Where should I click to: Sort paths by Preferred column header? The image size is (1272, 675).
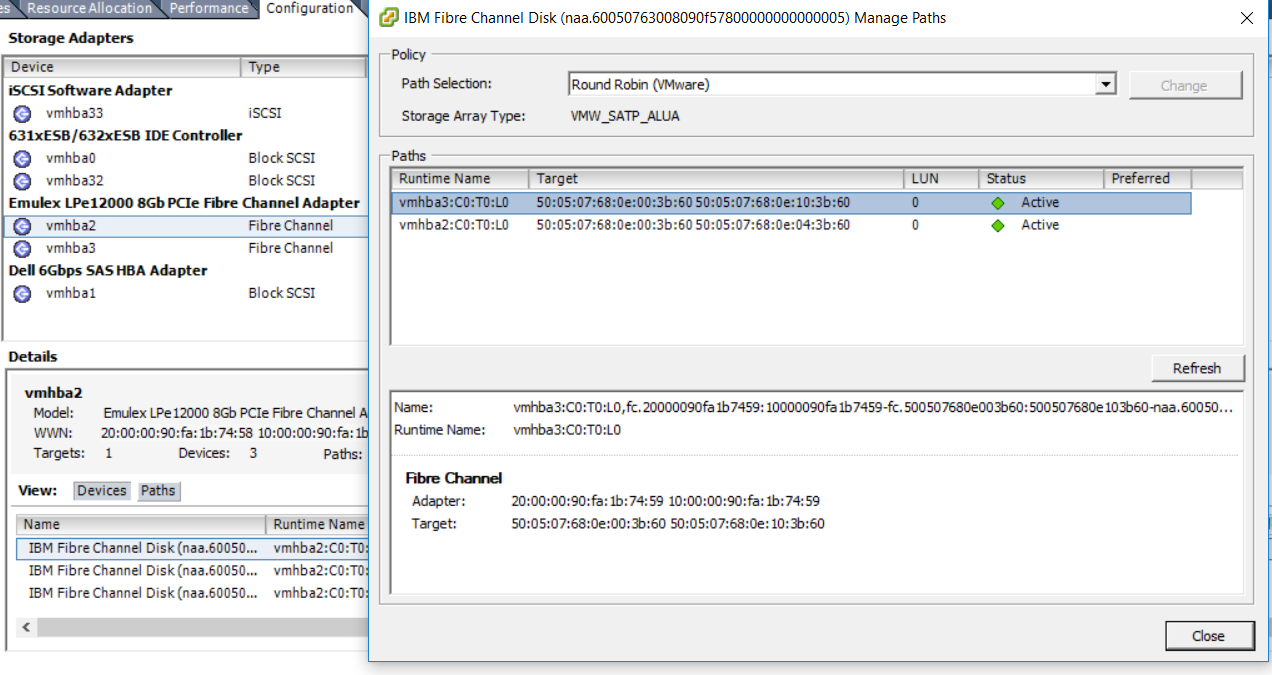point(1148,179)
